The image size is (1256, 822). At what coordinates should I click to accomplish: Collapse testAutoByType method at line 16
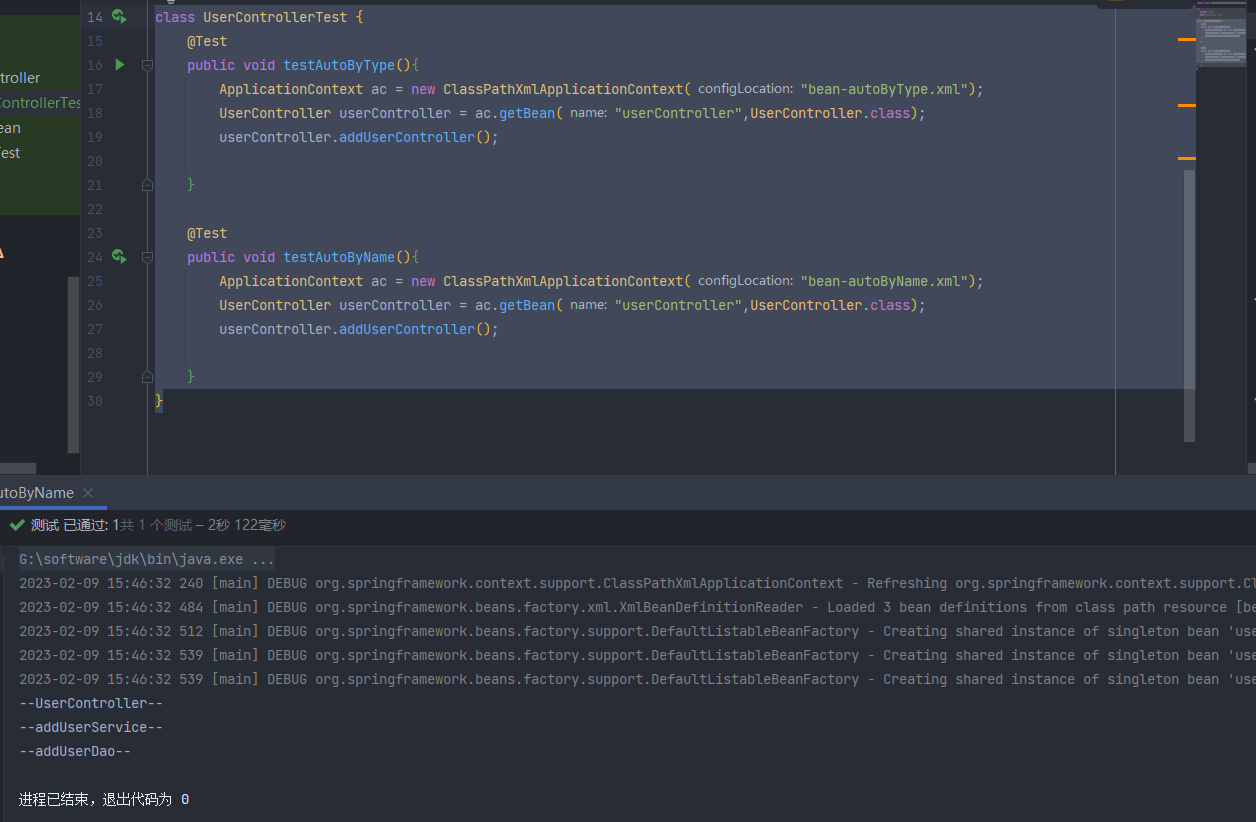147,65
